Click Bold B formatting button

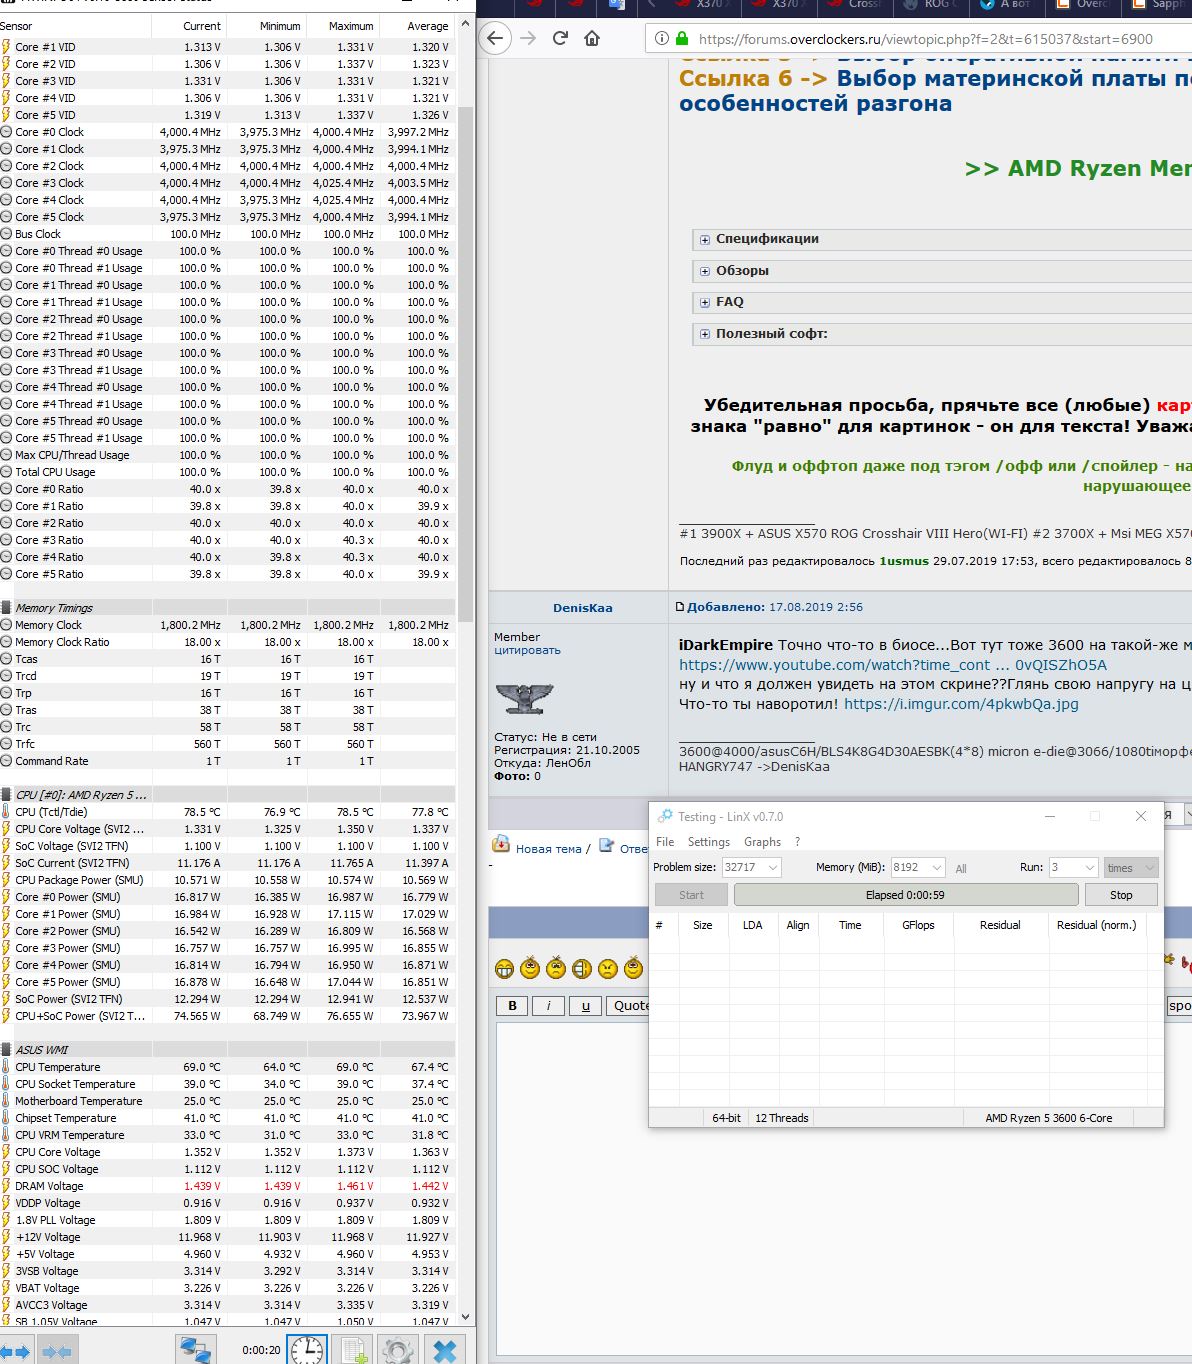(513, 1006)
